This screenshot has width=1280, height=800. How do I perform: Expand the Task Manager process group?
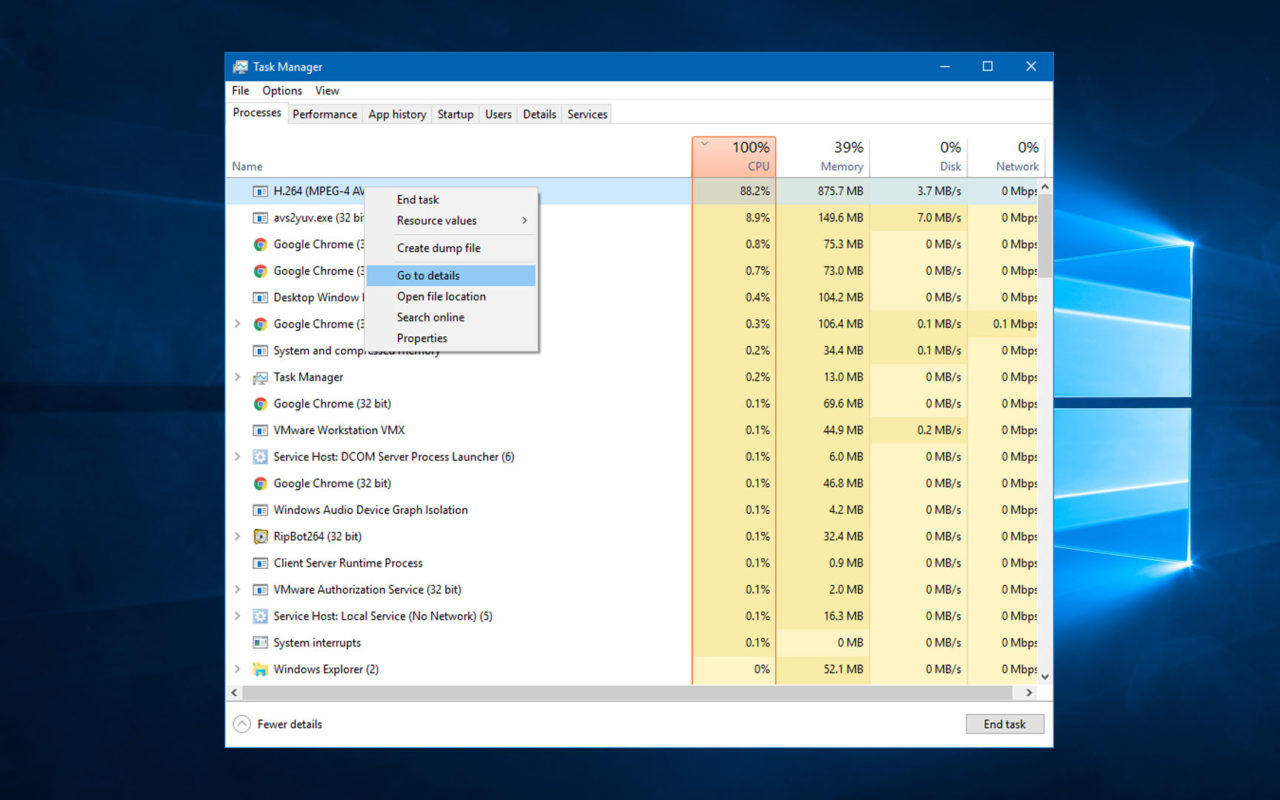[x=237, y=378]
